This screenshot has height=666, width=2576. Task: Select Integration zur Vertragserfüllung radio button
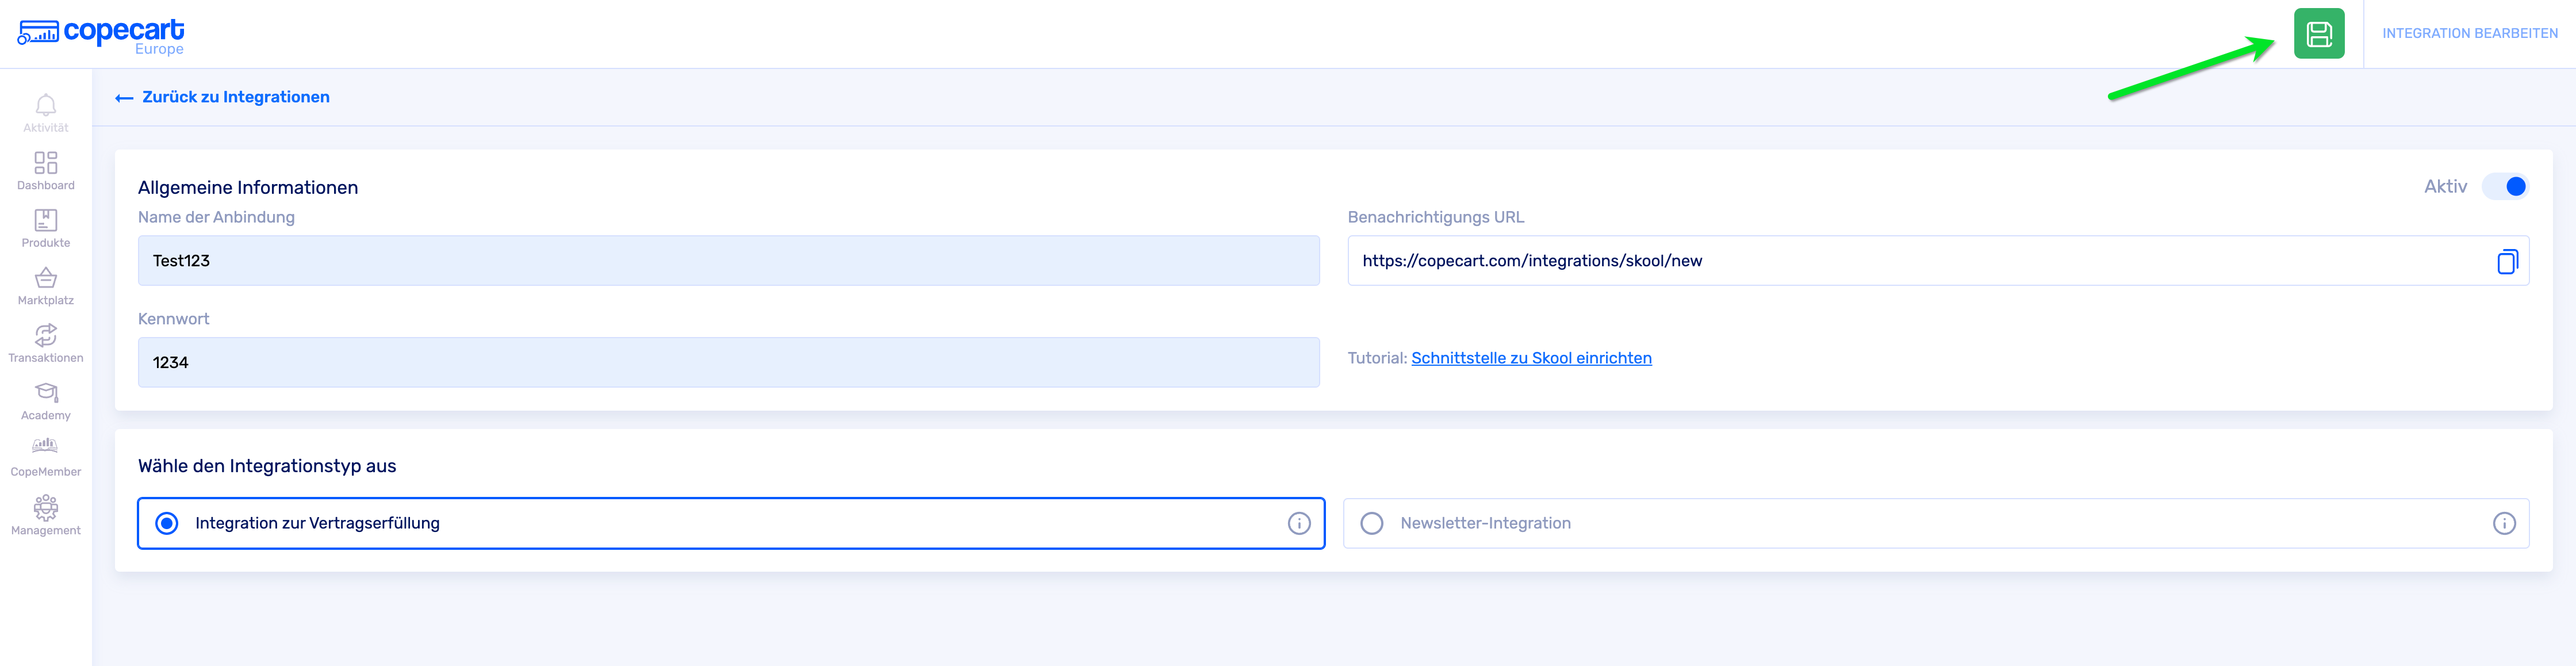coord(167,523)
